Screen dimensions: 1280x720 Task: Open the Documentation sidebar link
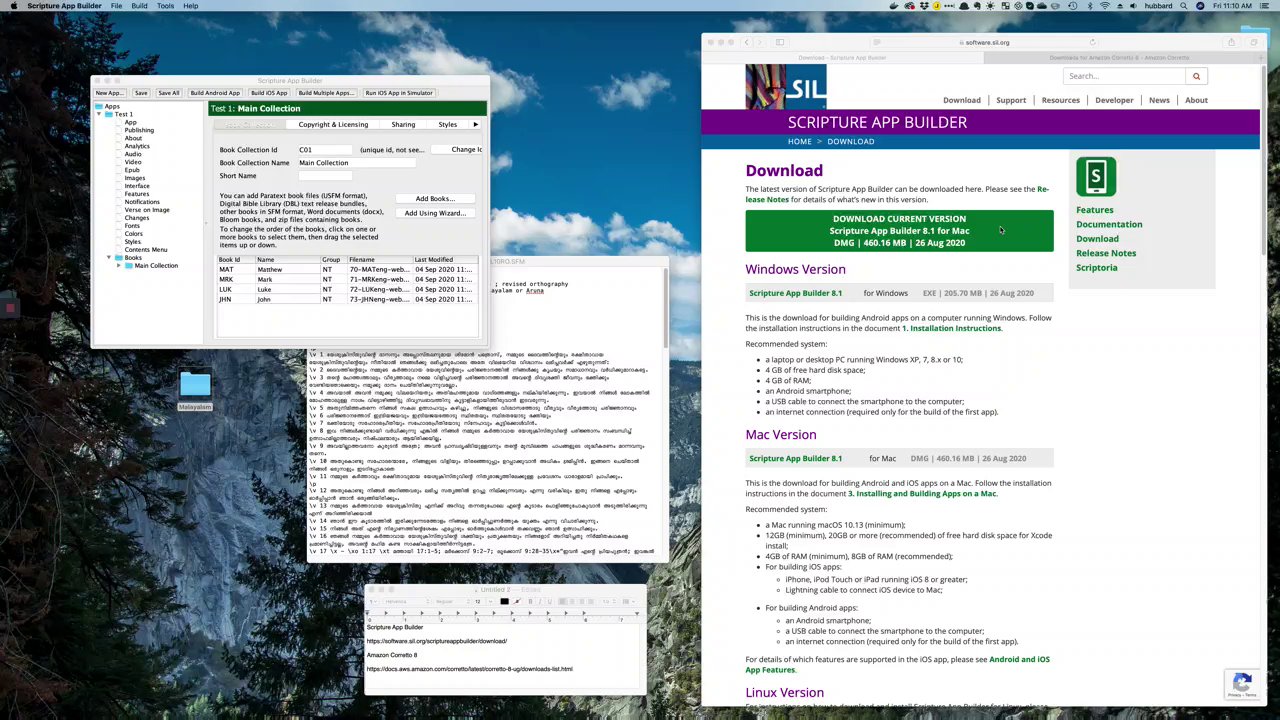tap(1109, 224)
